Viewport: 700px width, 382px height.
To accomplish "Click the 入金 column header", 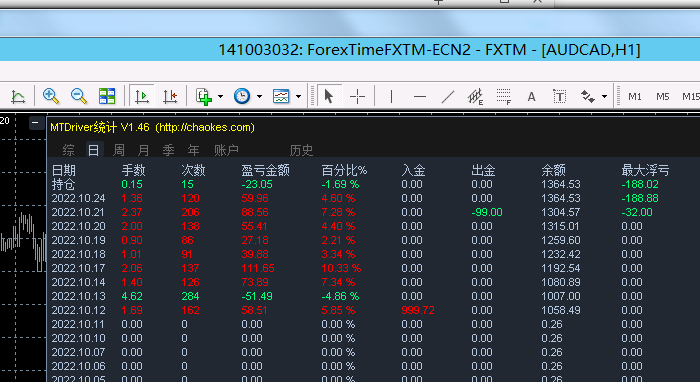I will click(413, 170).
